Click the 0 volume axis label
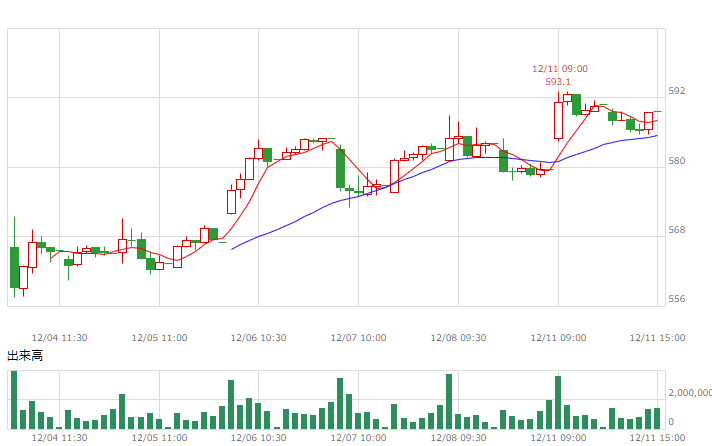712x446 pixels. click(671, 422)
